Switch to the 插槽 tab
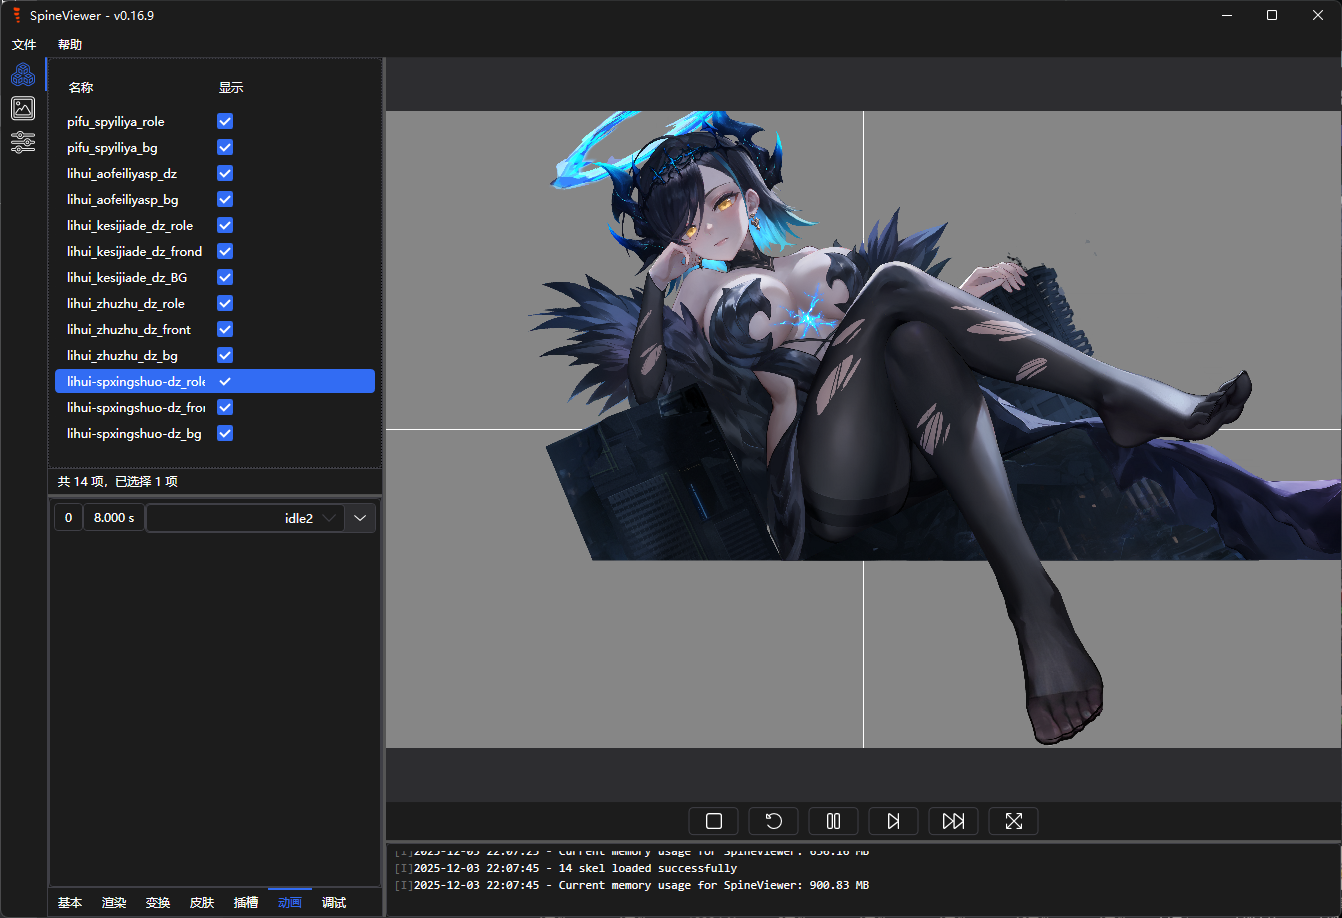The image size is (1342, 918). [x=246, y=902]
